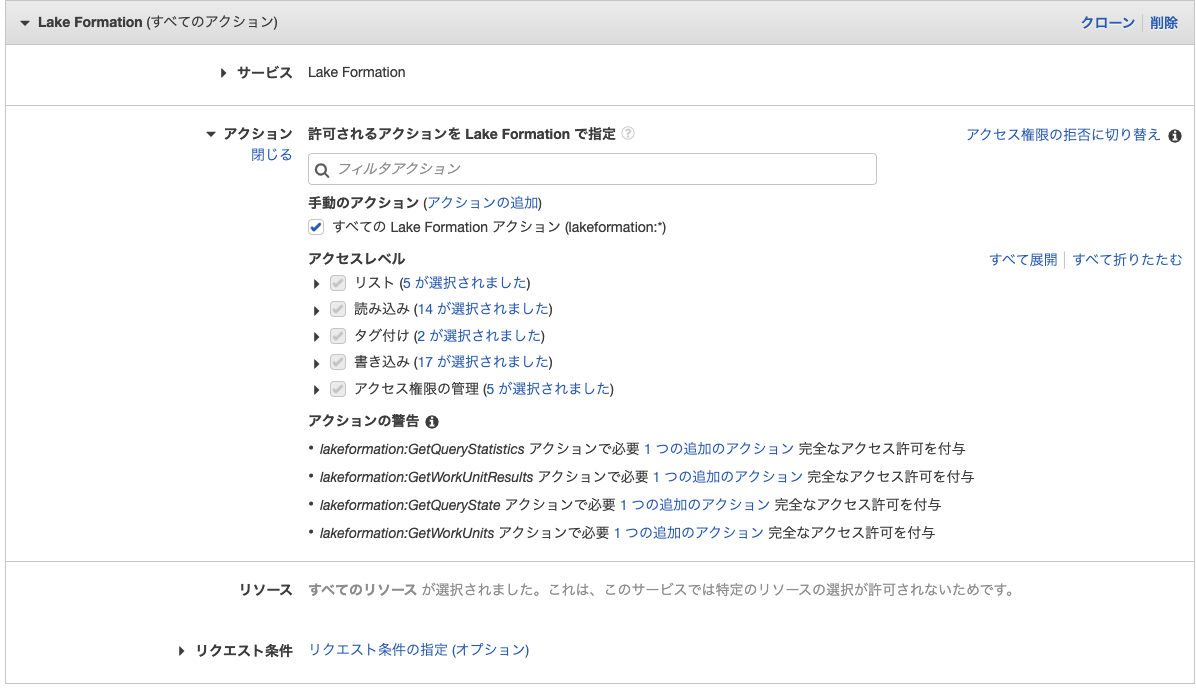This screenshot has height=692, width=1196.
Task: Click リクエスト条件の指定 (オプション) link
Action: pos(419,650)
